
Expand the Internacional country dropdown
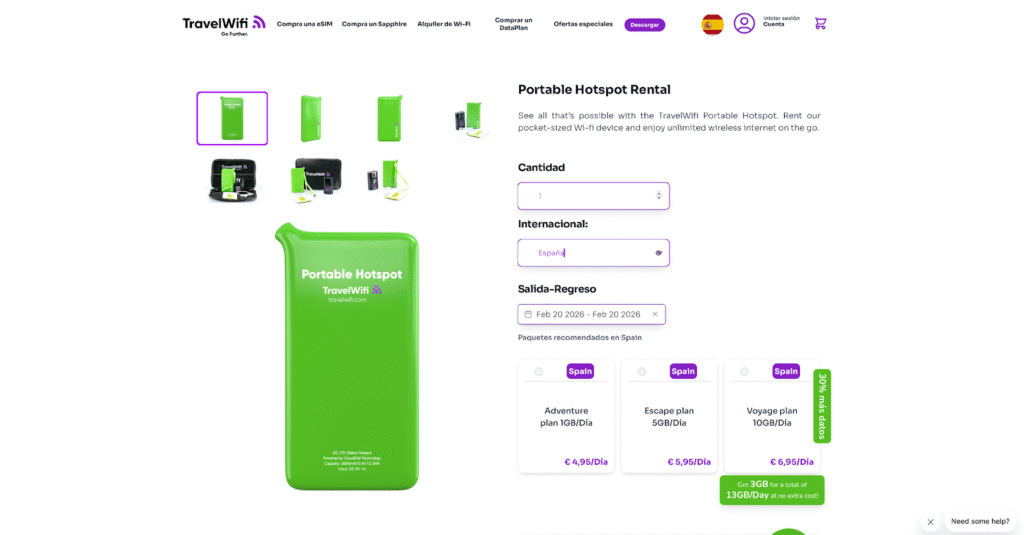[593, 253]
